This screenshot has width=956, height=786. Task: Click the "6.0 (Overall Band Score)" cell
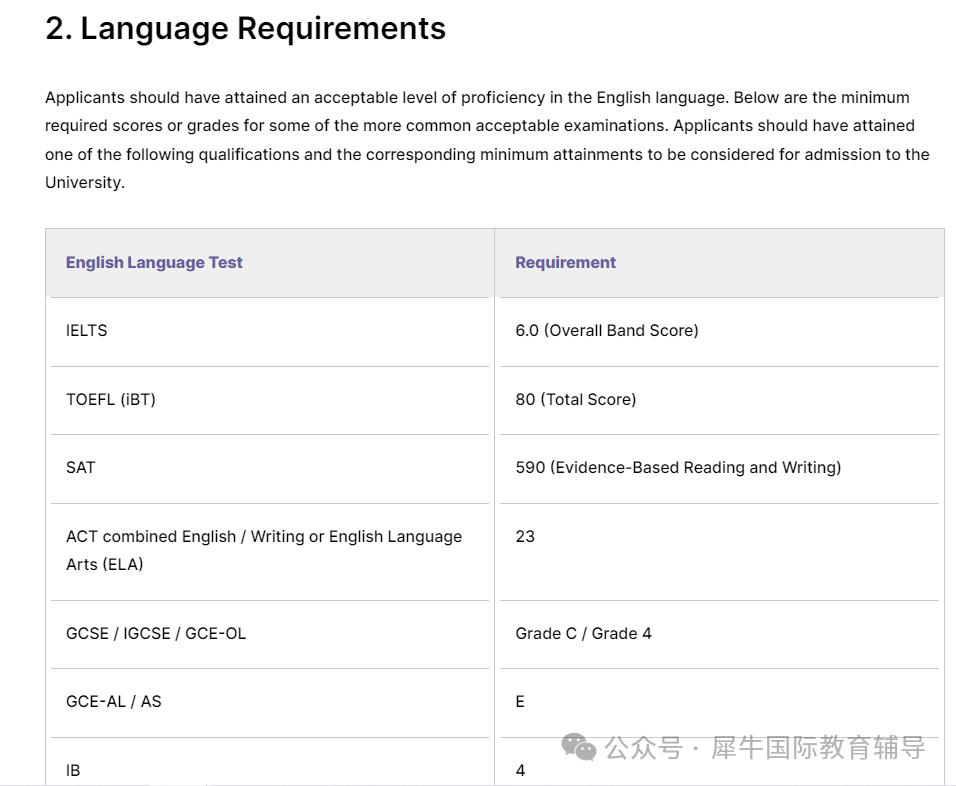606,330
